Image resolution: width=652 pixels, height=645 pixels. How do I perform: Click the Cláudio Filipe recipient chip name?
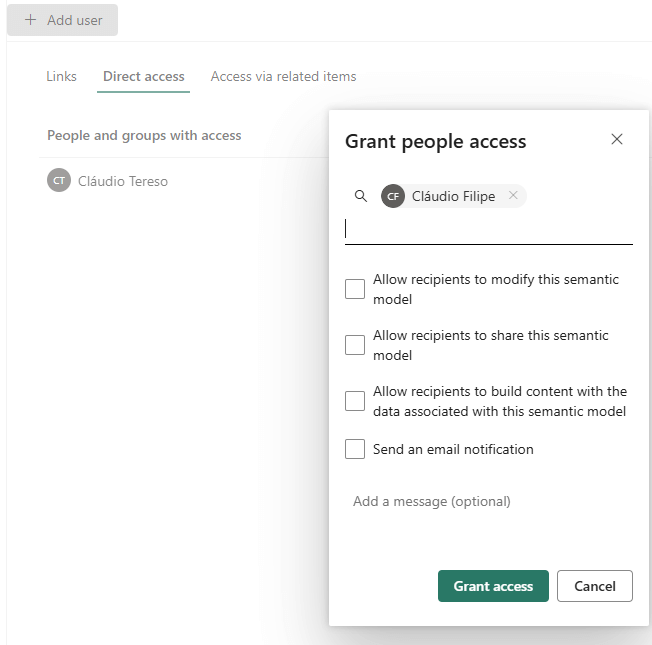tap(453, 196)
